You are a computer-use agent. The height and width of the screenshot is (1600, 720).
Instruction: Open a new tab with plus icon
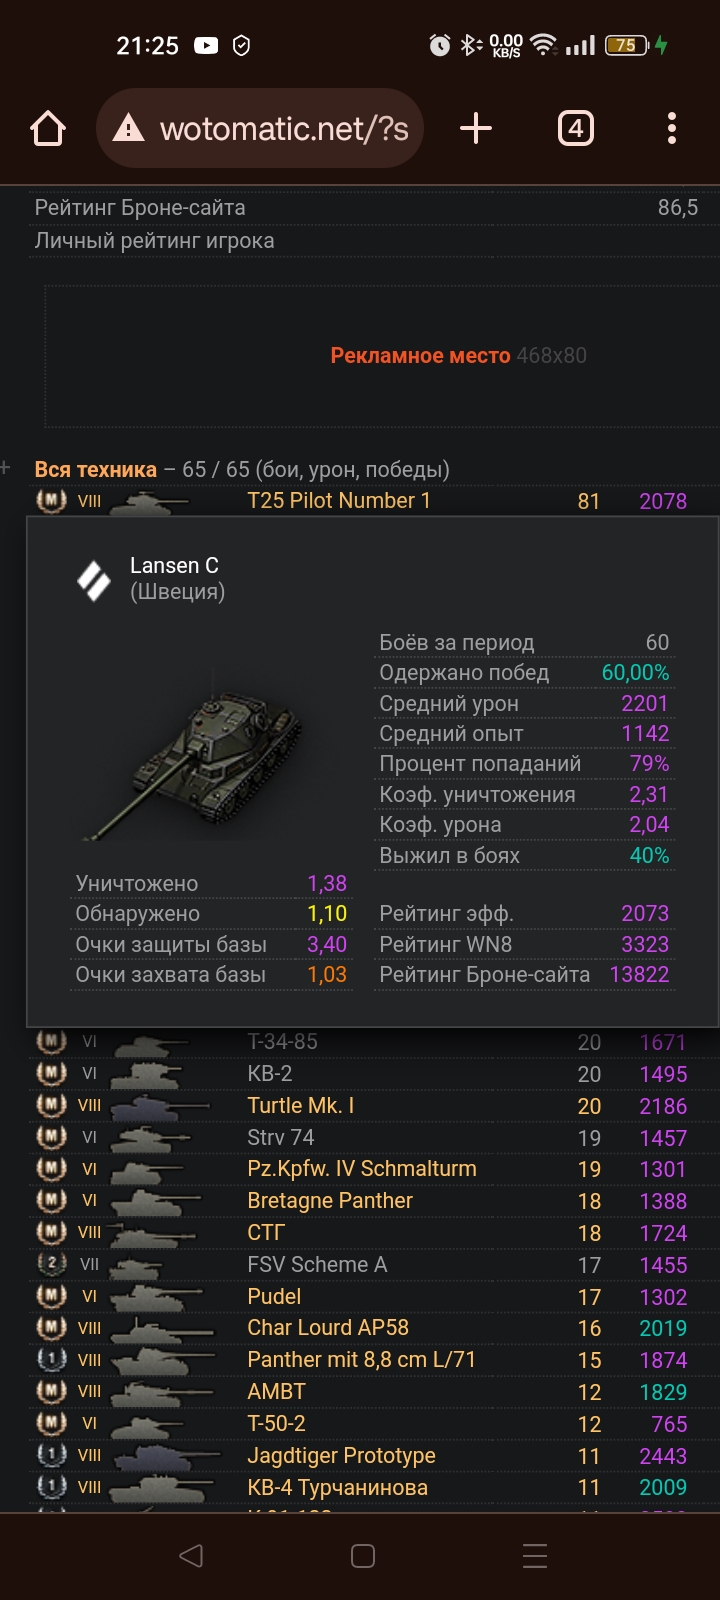476,129
